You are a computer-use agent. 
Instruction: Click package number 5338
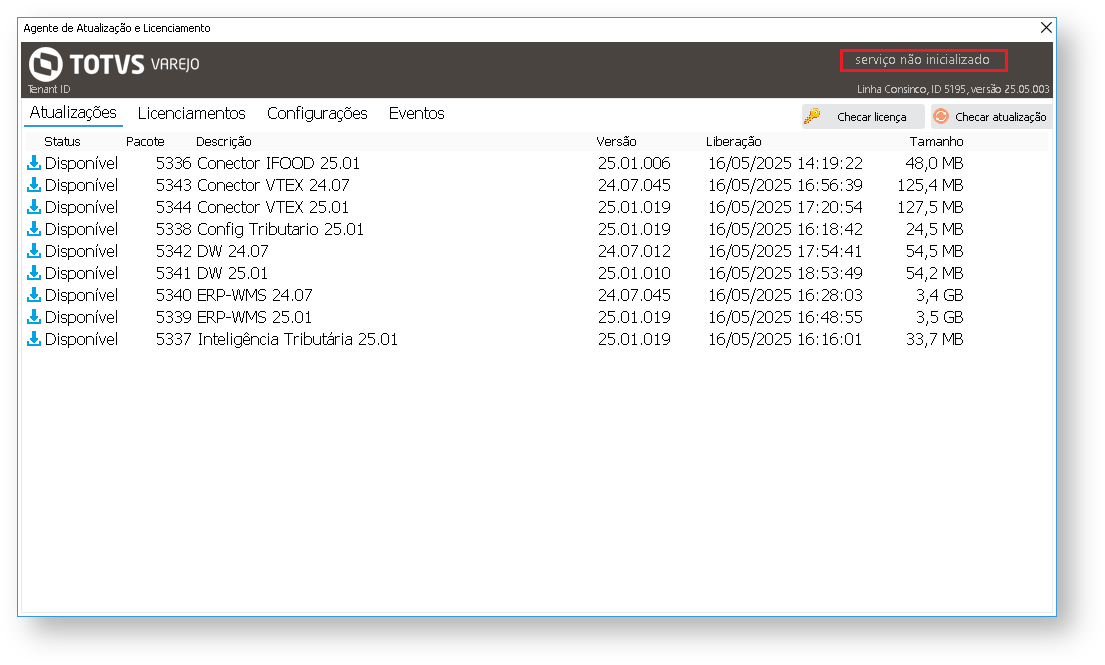coord(173,229)
